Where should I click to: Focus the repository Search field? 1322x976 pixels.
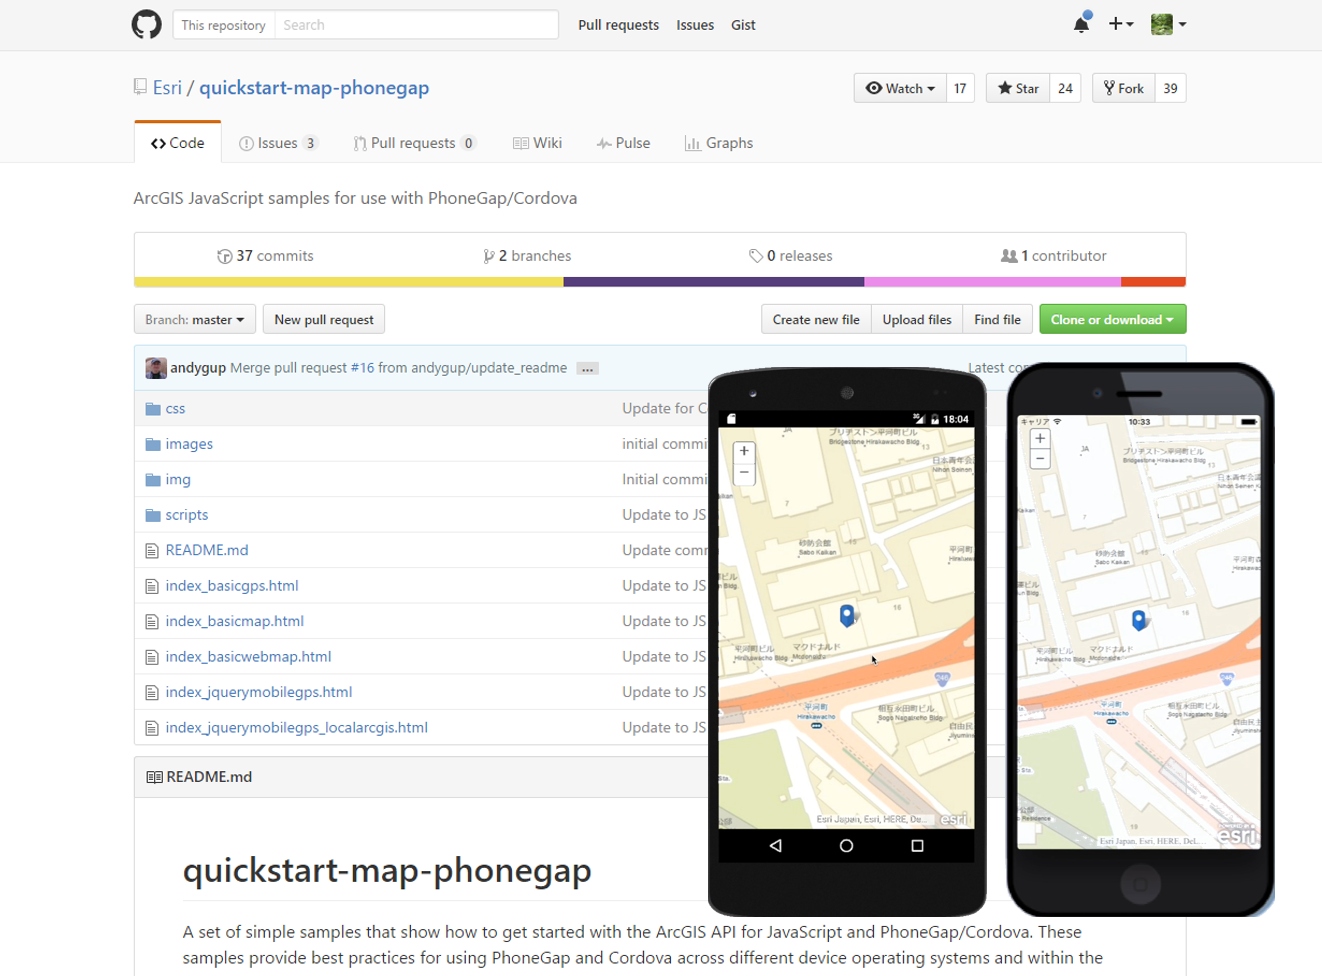coord(416,25)
